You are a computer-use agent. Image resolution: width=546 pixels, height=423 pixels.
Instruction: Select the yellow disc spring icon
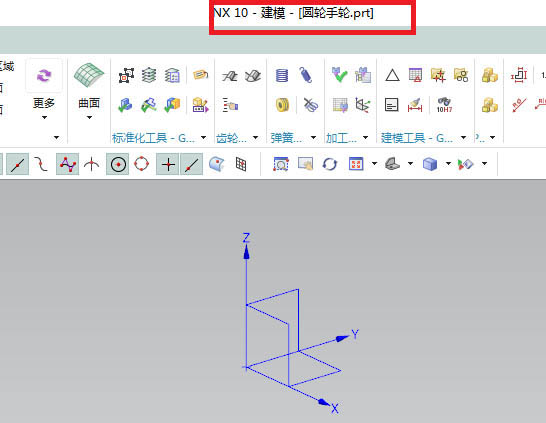click(x=282, y=105)
